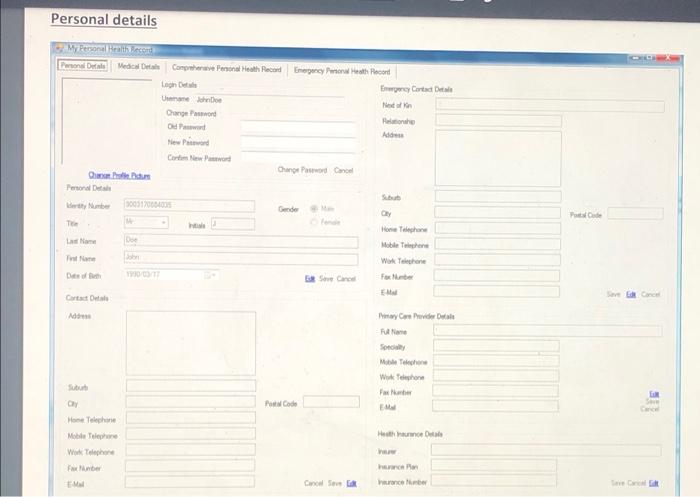This screenshot has width=700, height=497.
Task: Click the Next of Kin field
Action: (x=550, y=106)
